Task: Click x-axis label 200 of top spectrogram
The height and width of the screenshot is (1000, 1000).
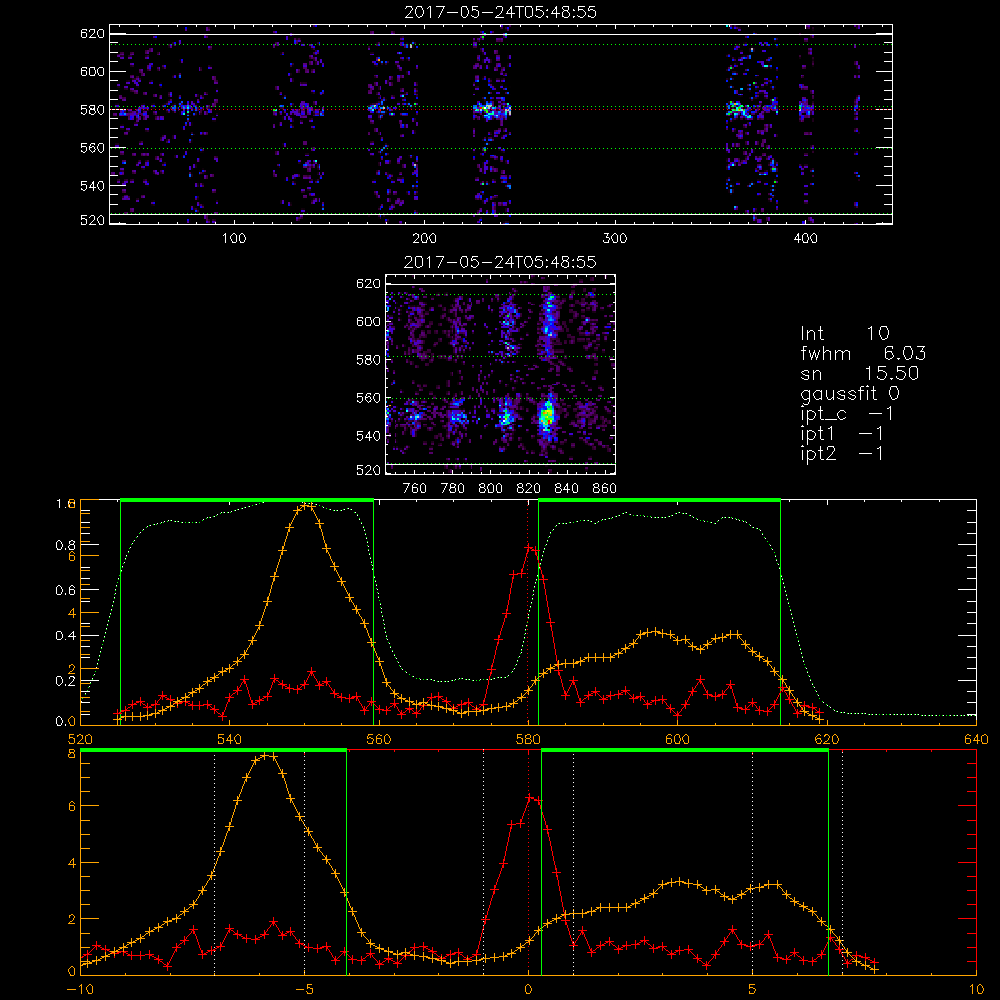Action: click(424, 239)
